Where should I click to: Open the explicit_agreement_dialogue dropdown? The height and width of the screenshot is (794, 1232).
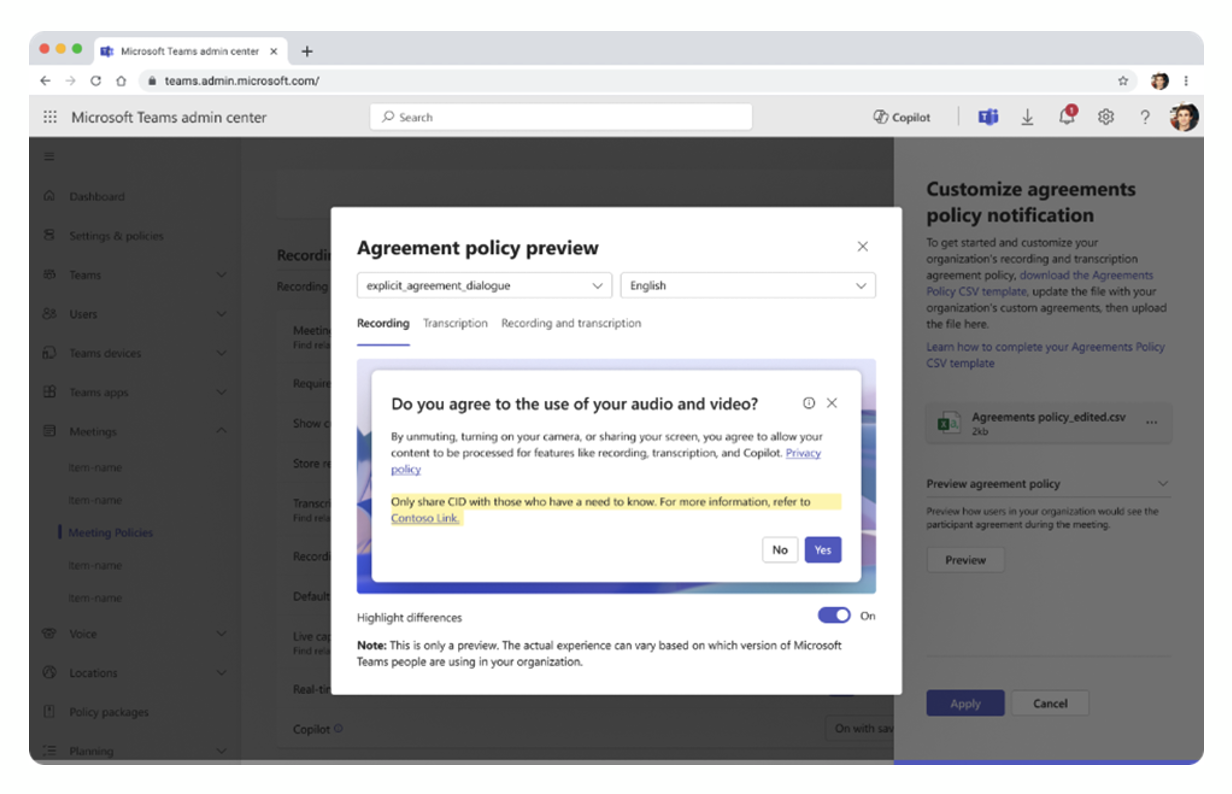click(x=484, y=286)
